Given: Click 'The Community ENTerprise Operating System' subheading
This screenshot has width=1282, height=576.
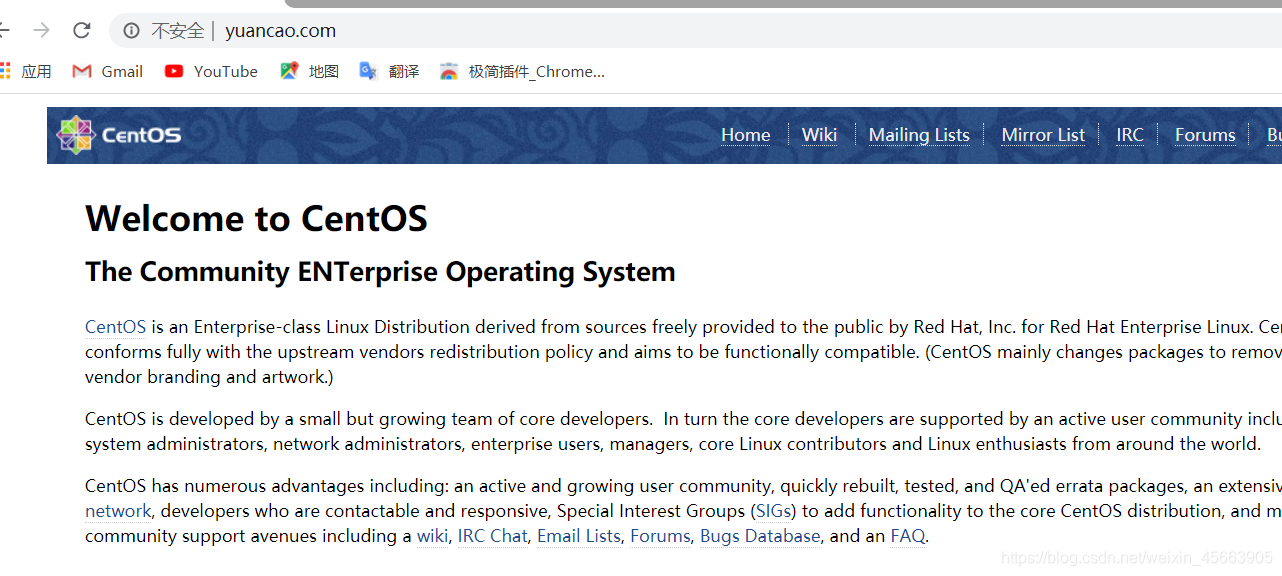Looking at the screenshot, I should 380,272.
